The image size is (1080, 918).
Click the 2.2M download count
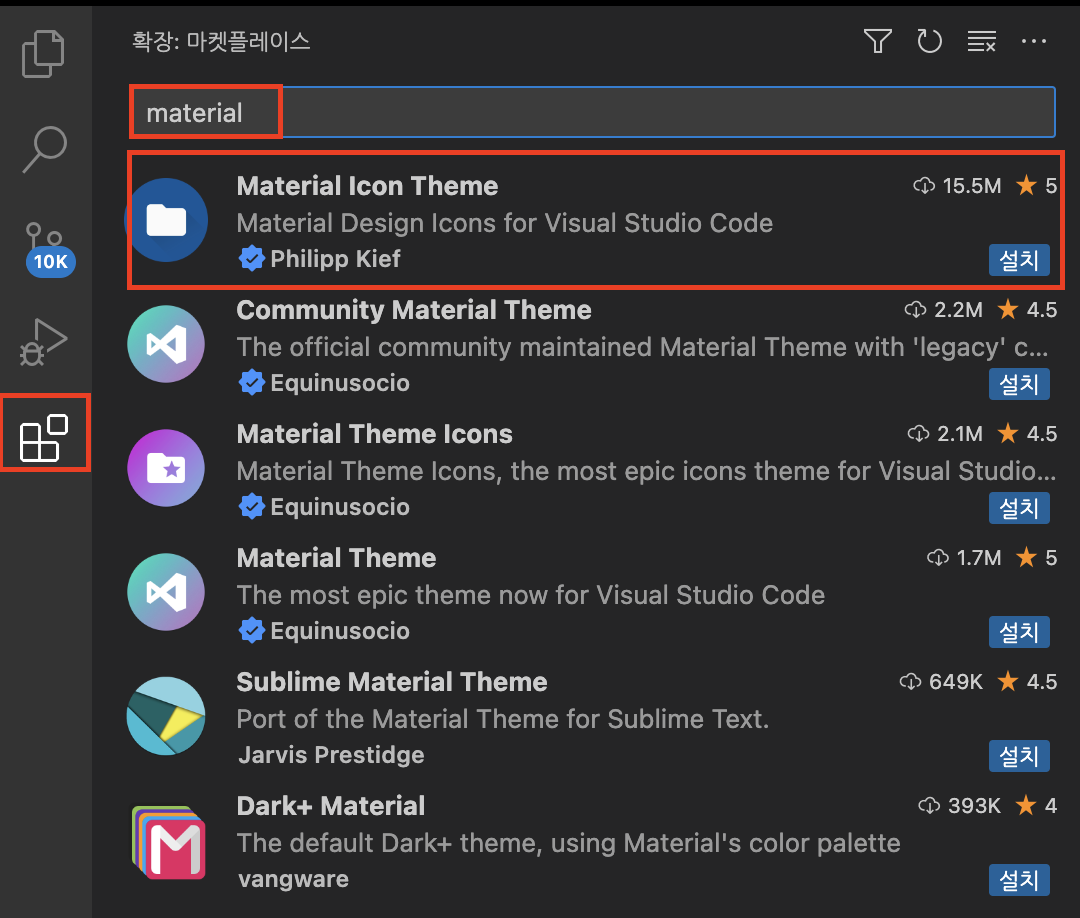pyautogui.click(x=958, y=310)
